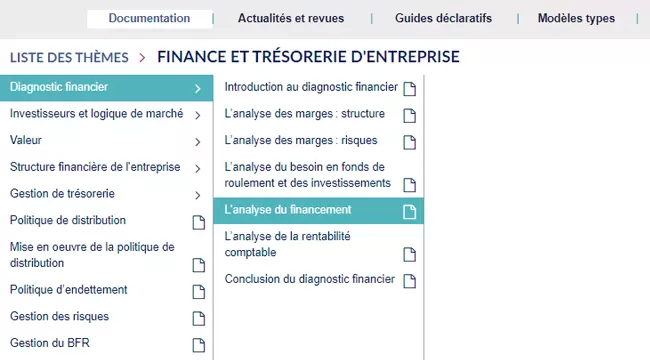Expand the Valeur section arrow
The width and height of the screenshot is (650, 360).
coord(198,142)
